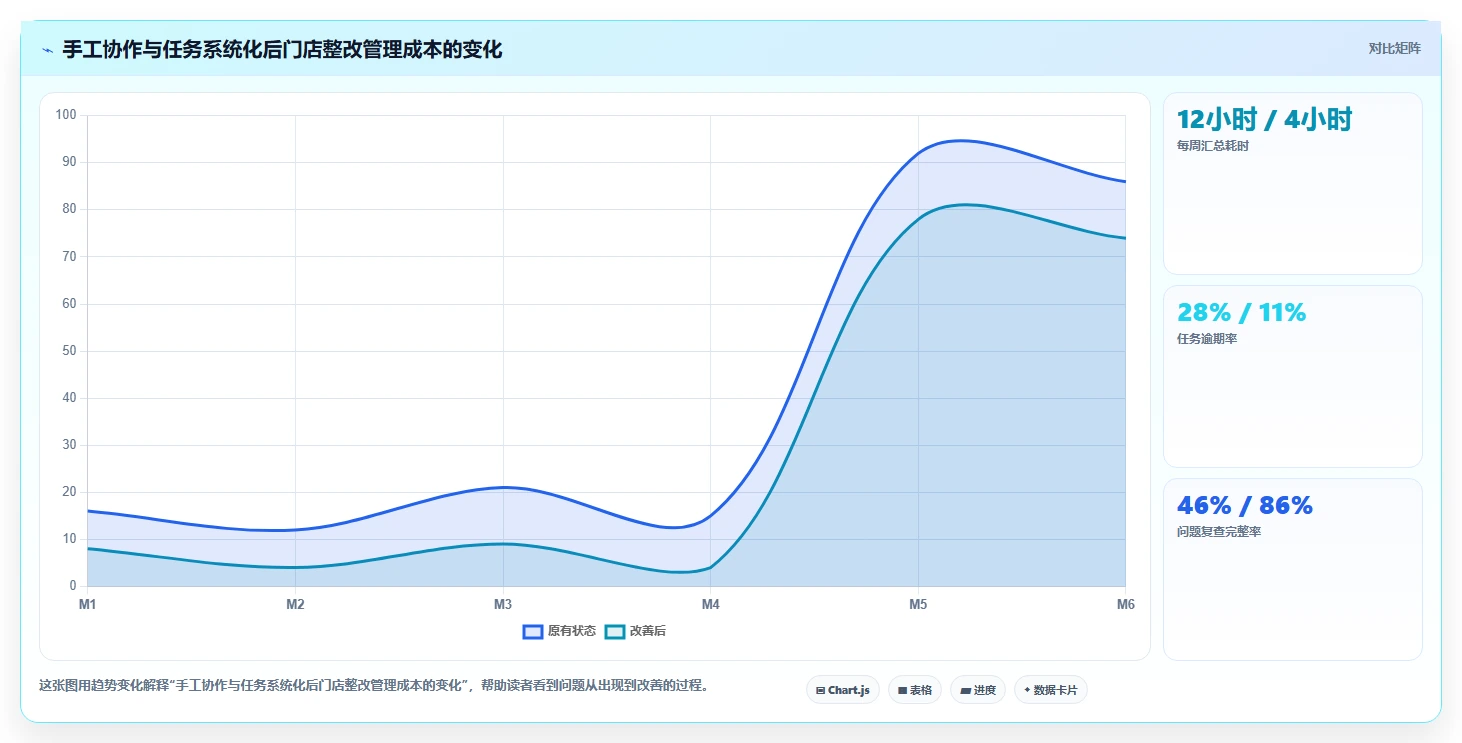Viewport: 1462px width, 743px height.
Task: Click the M5 x-axis label
Action: 918,604
